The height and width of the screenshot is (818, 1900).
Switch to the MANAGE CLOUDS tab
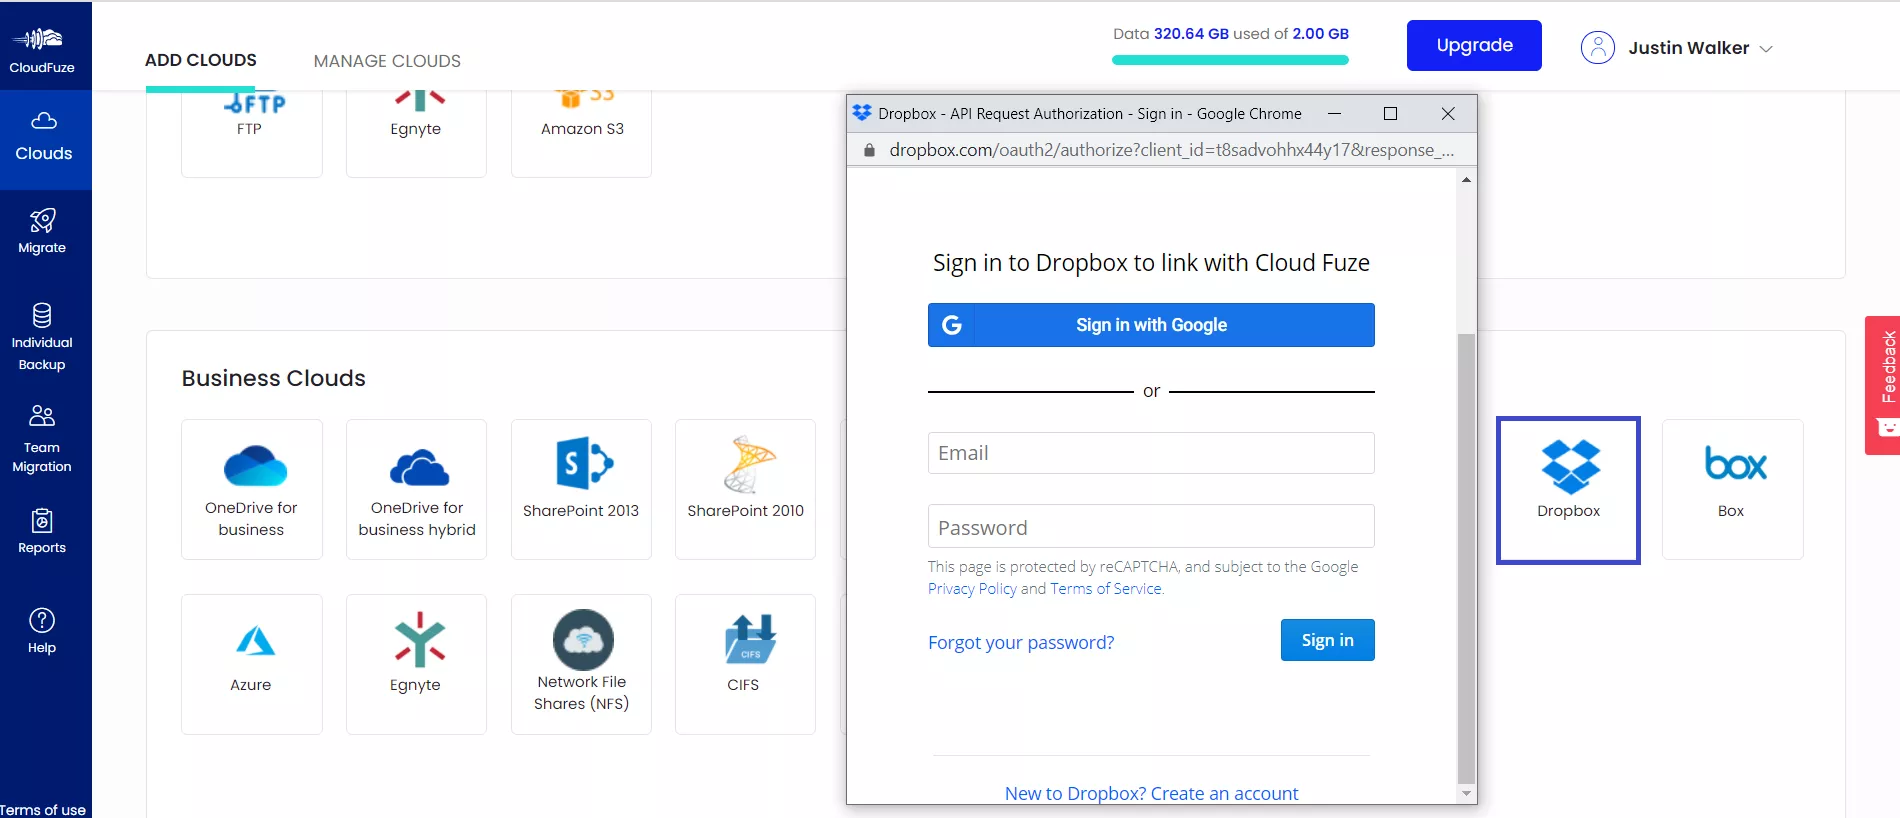click(x=387, y=61)
